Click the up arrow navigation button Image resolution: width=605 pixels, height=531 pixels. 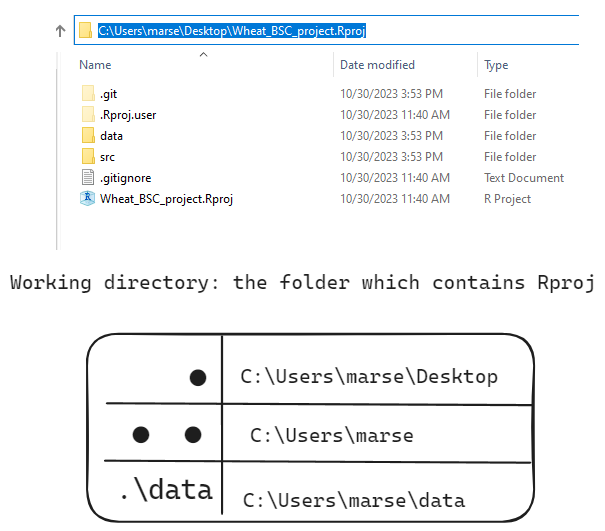coord(61,31)
